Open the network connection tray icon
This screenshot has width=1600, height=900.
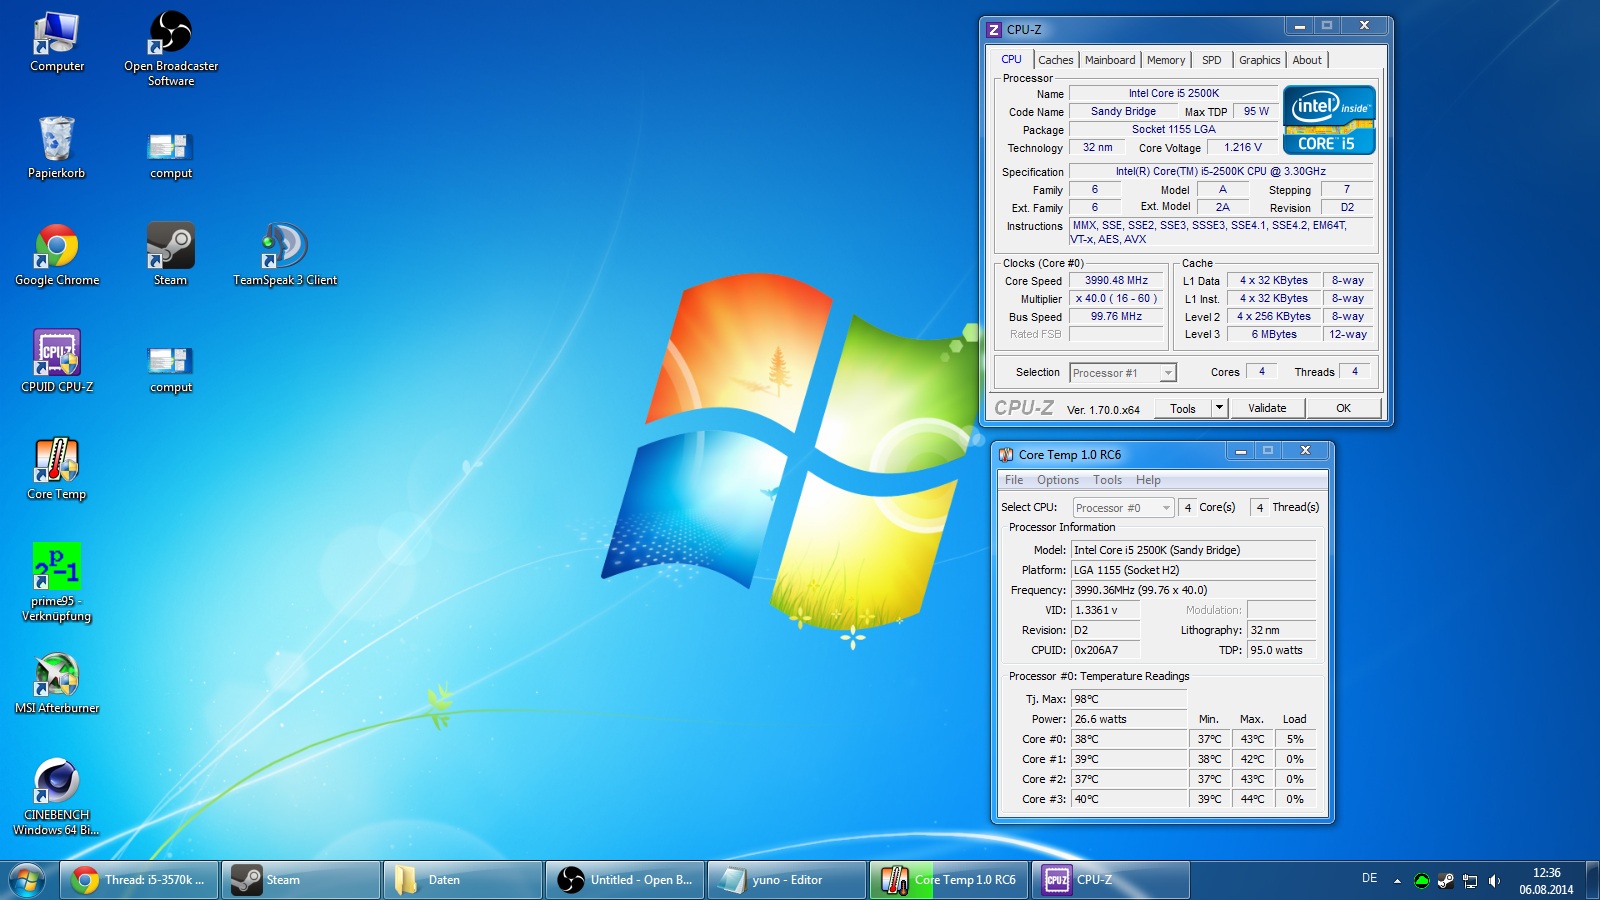1470,881
